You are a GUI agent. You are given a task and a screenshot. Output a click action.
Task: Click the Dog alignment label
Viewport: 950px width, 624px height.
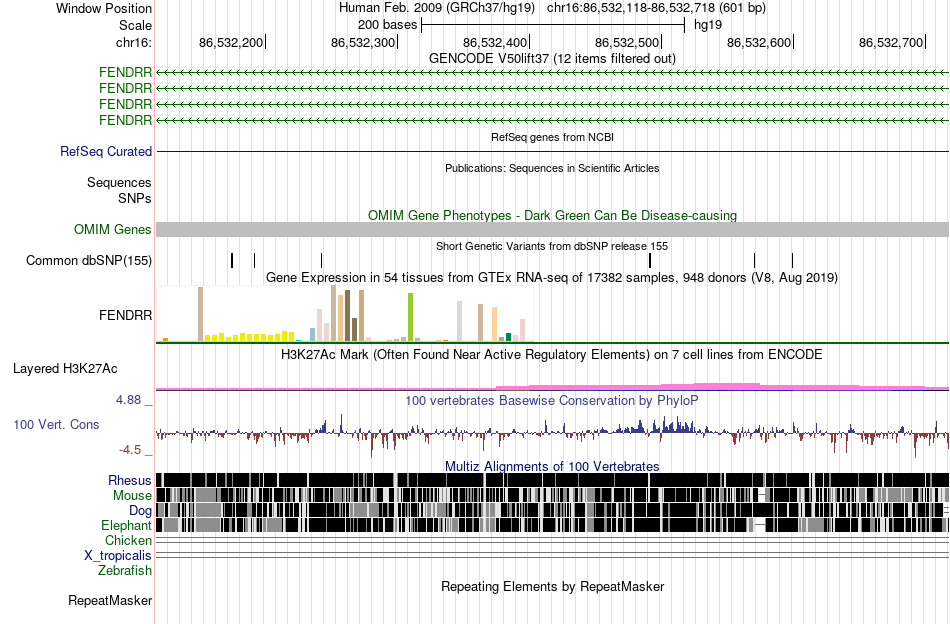pos(140,511)
